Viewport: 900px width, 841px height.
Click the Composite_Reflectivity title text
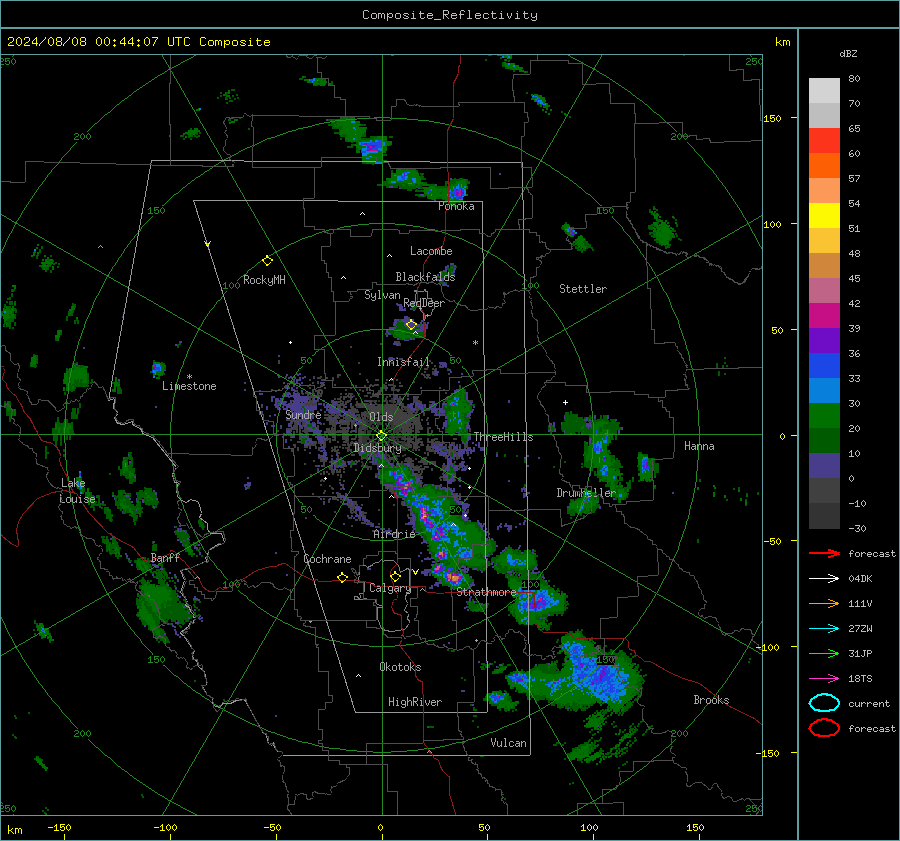coord(450,15)
